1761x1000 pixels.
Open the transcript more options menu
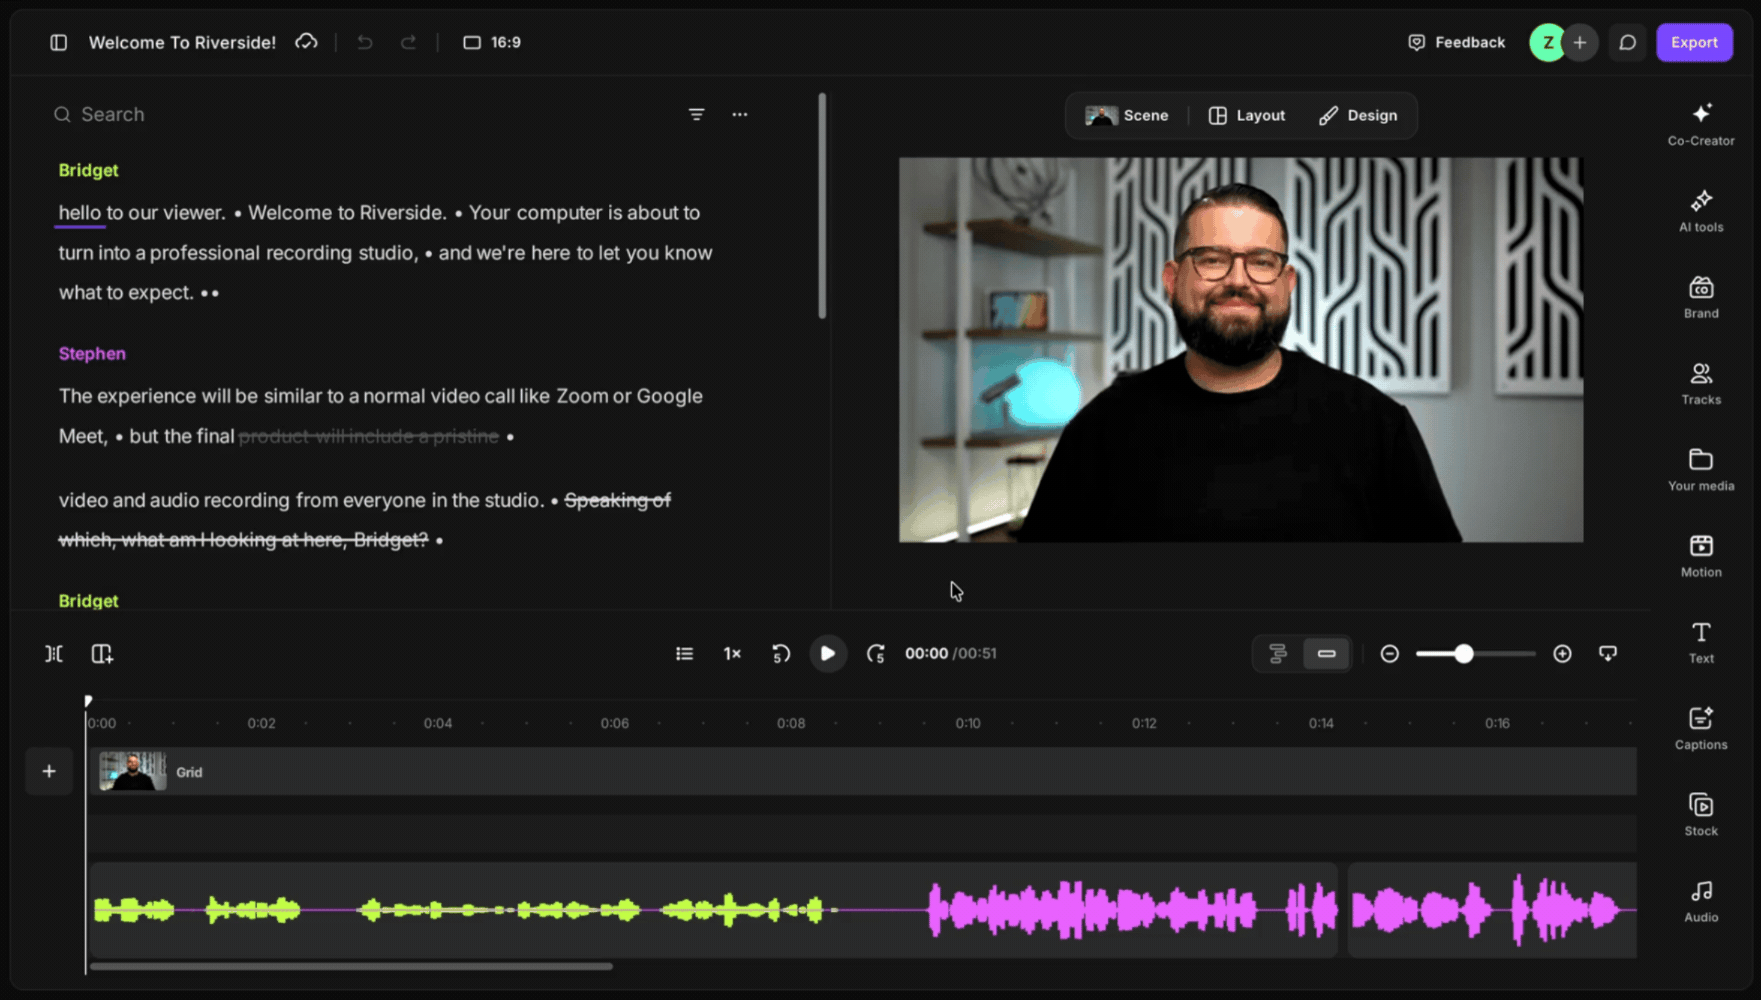click(x=740, y=114)
